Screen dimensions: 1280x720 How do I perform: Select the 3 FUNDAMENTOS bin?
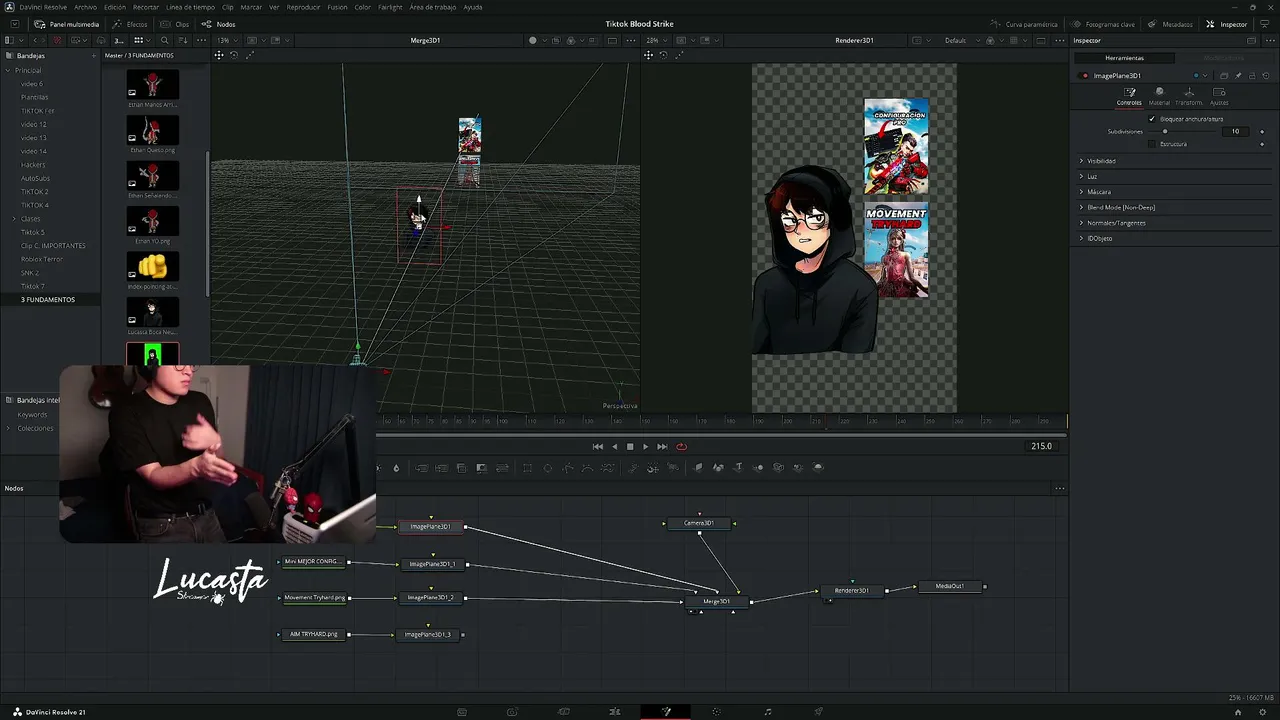48,300
